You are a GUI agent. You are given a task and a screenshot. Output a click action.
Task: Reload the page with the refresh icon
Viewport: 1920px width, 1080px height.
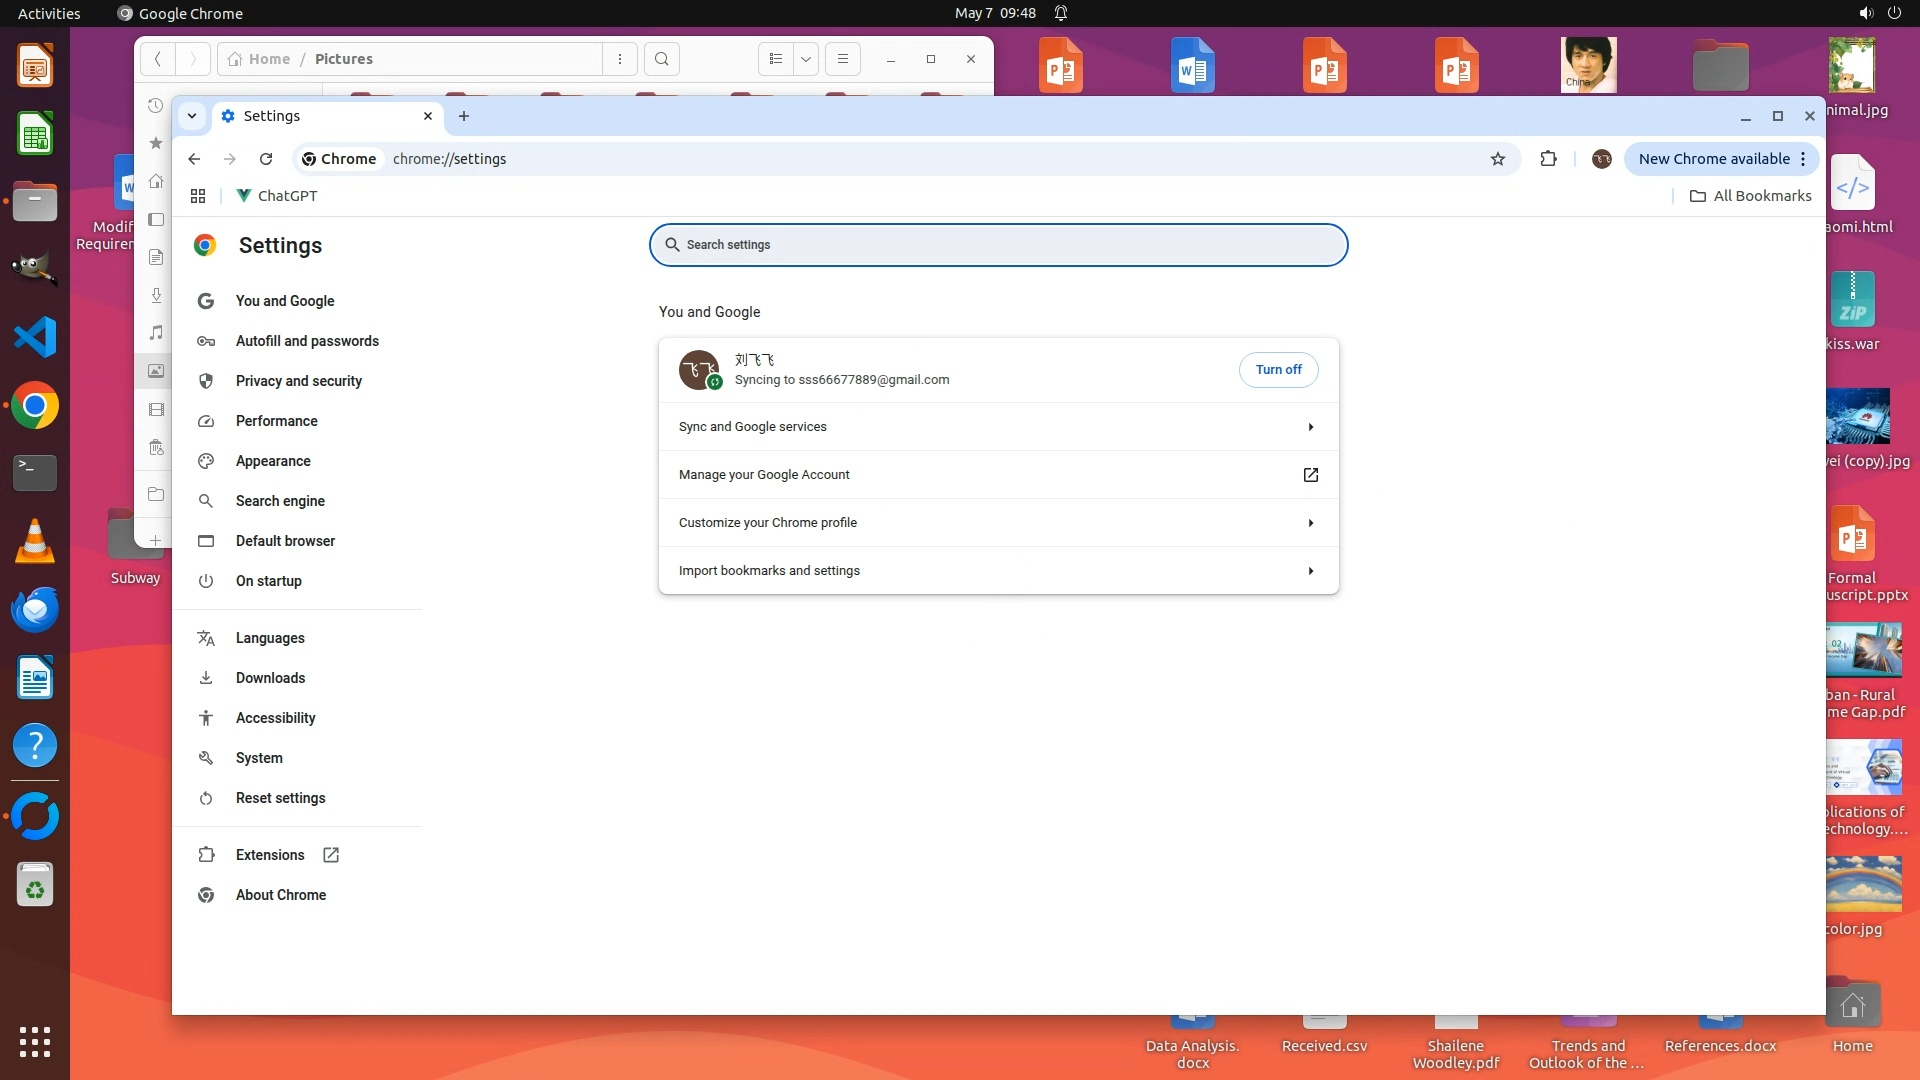266,159
